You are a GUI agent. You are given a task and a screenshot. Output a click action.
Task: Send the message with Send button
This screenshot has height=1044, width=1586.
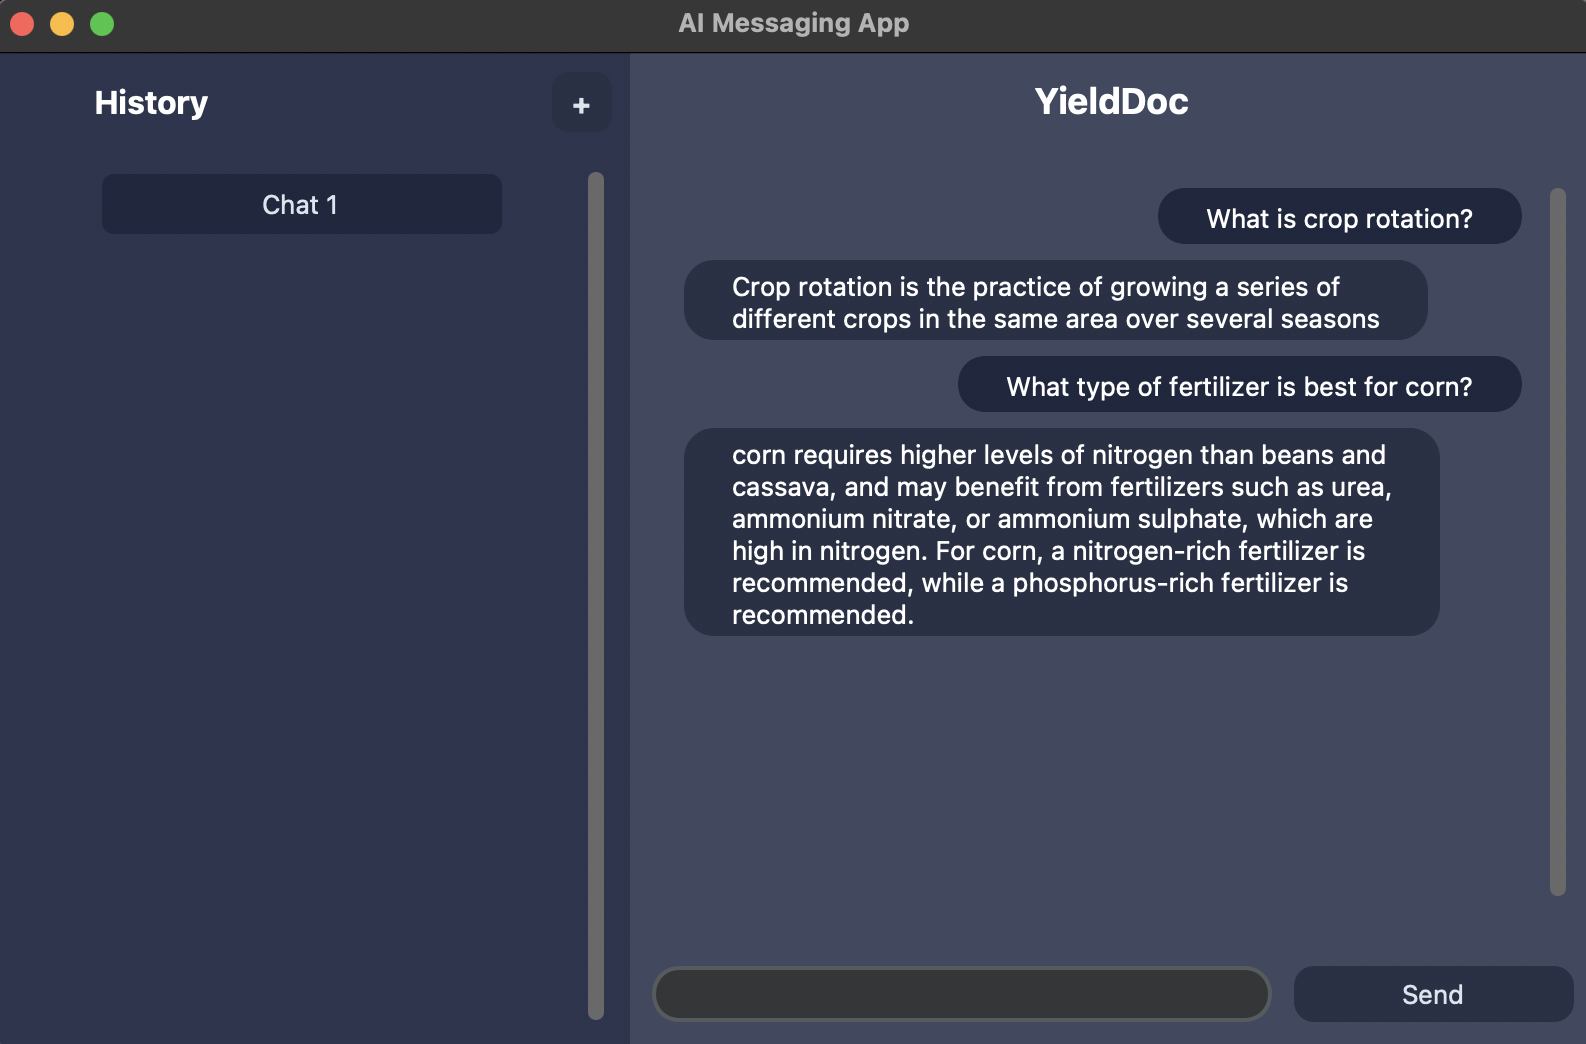[x=1433, y=994]
